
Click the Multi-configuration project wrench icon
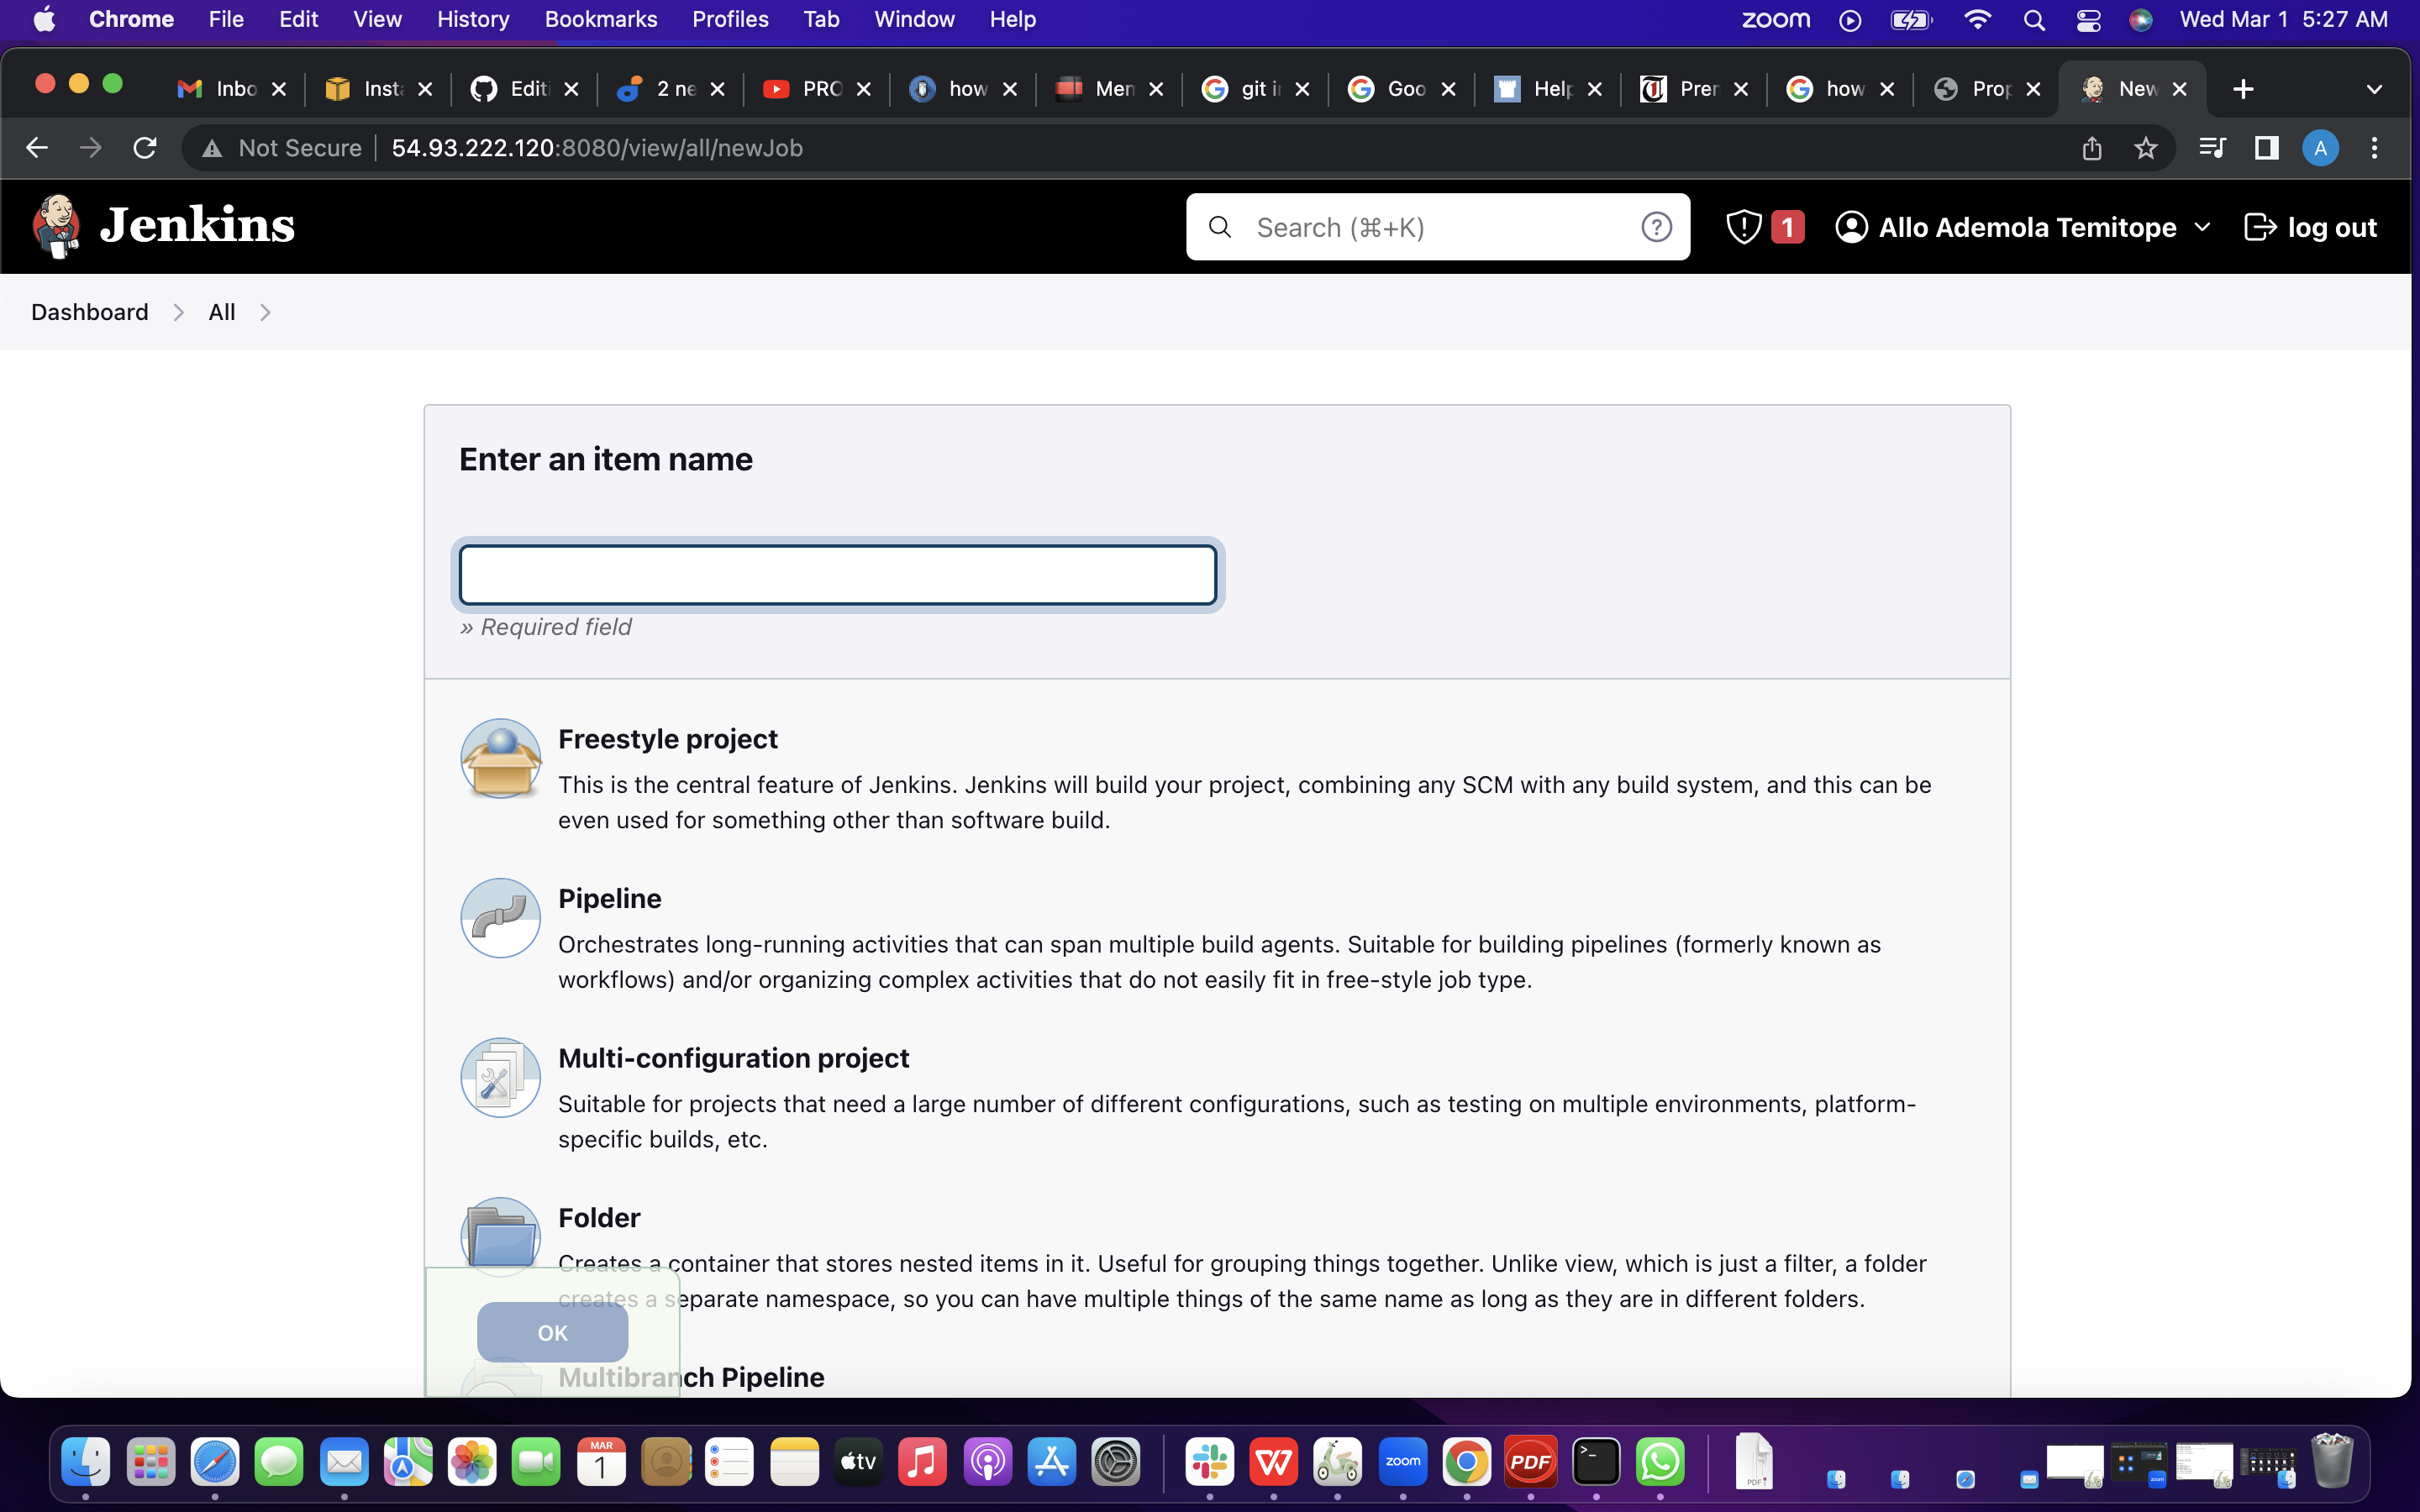coord(500,1077)
